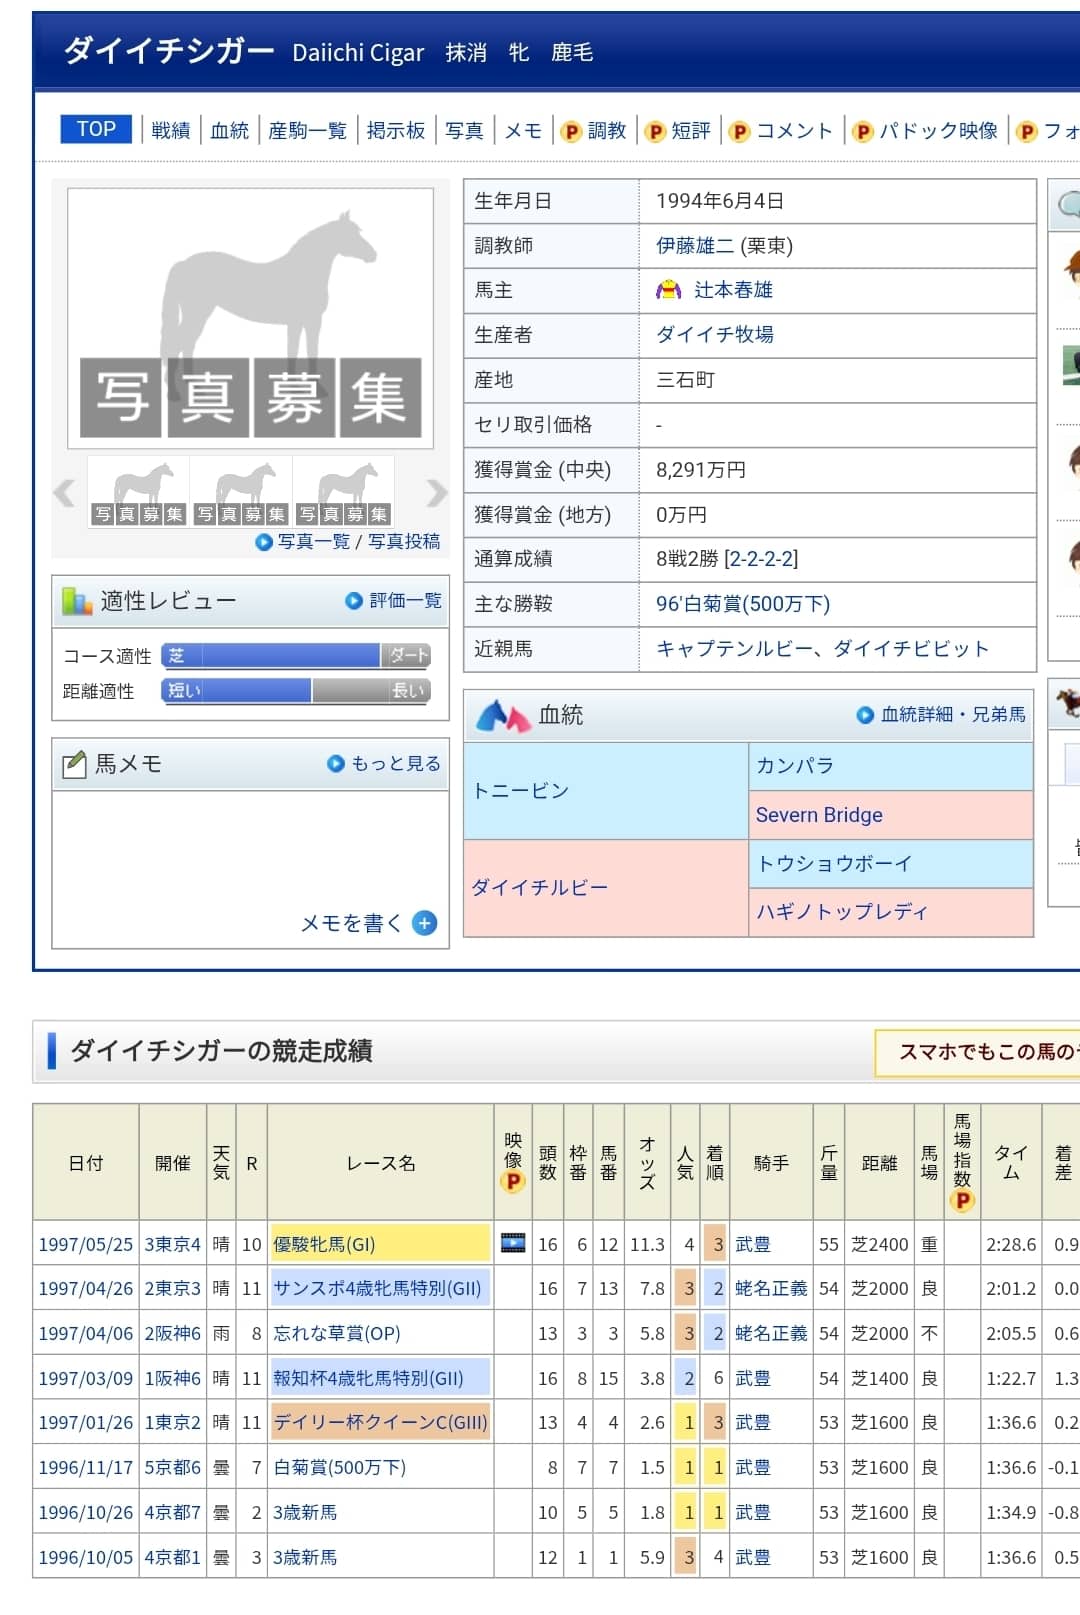Expand もっと見る in horse memo

(x=385, y=764)
